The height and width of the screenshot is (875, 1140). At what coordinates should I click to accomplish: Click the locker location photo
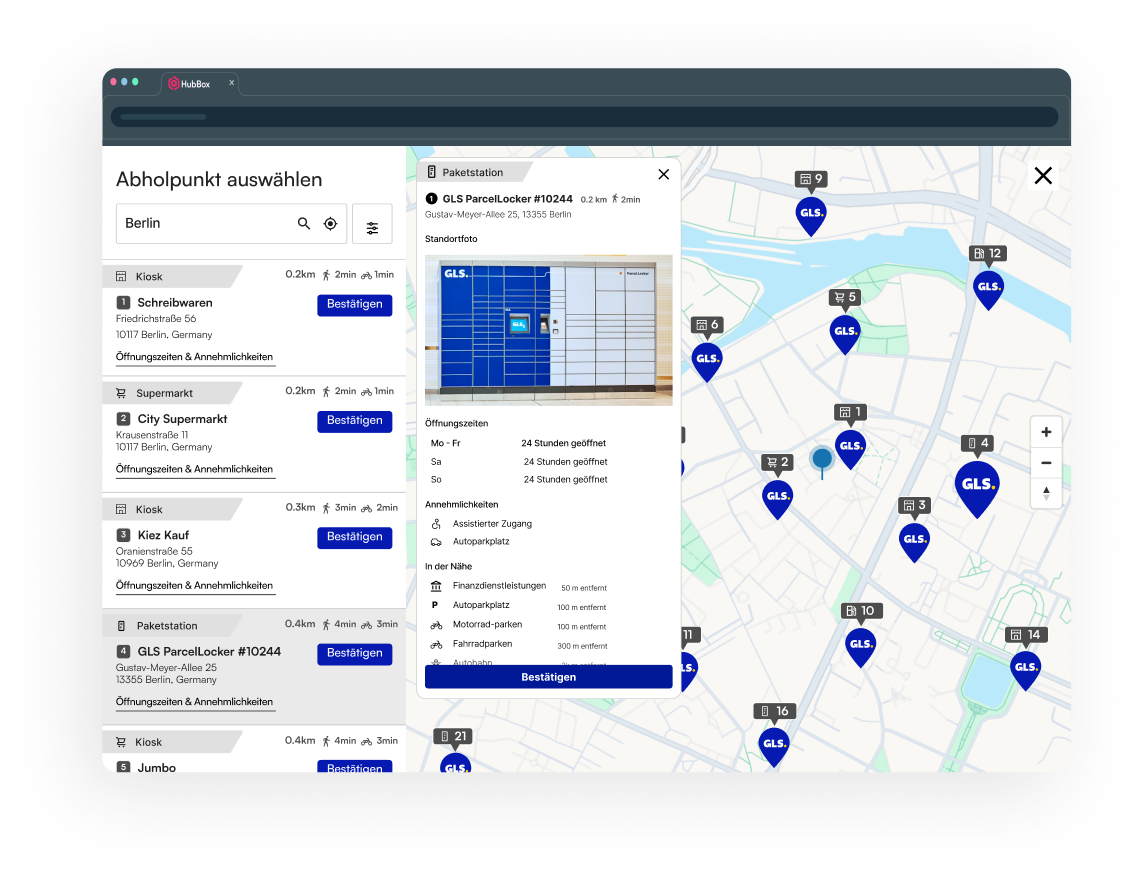tap(549, 330)
